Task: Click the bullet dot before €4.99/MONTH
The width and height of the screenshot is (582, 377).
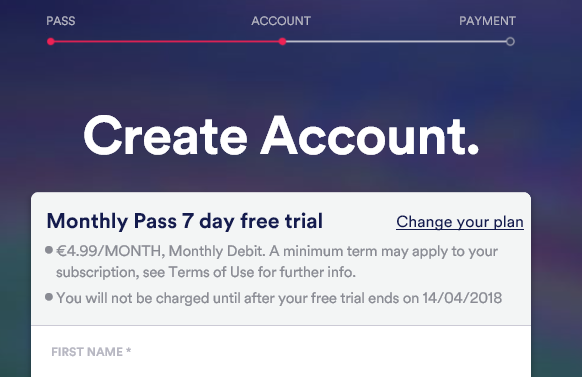Action: tap(49, 250)
